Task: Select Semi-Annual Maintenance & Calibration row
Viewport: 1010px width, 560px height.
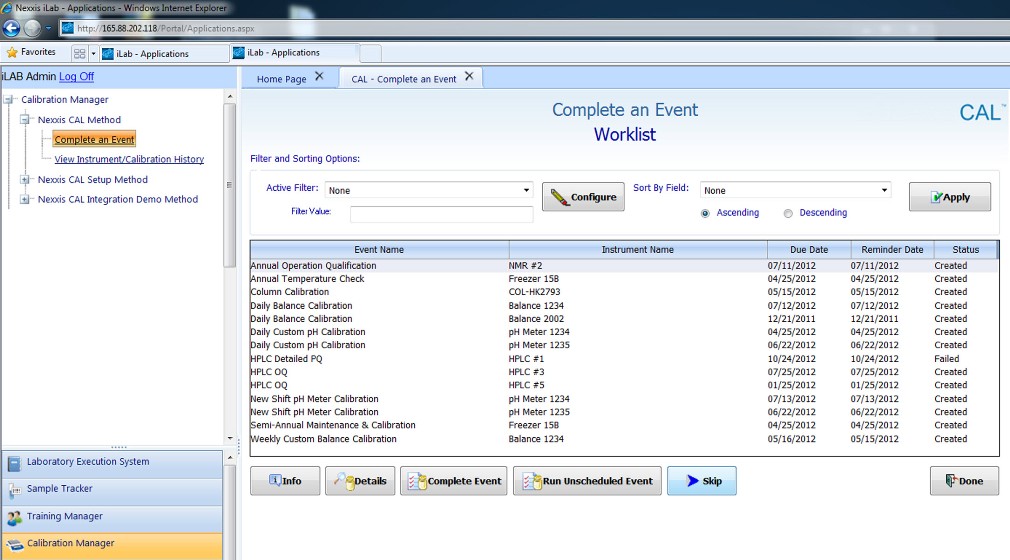Action: coord(624,425)
